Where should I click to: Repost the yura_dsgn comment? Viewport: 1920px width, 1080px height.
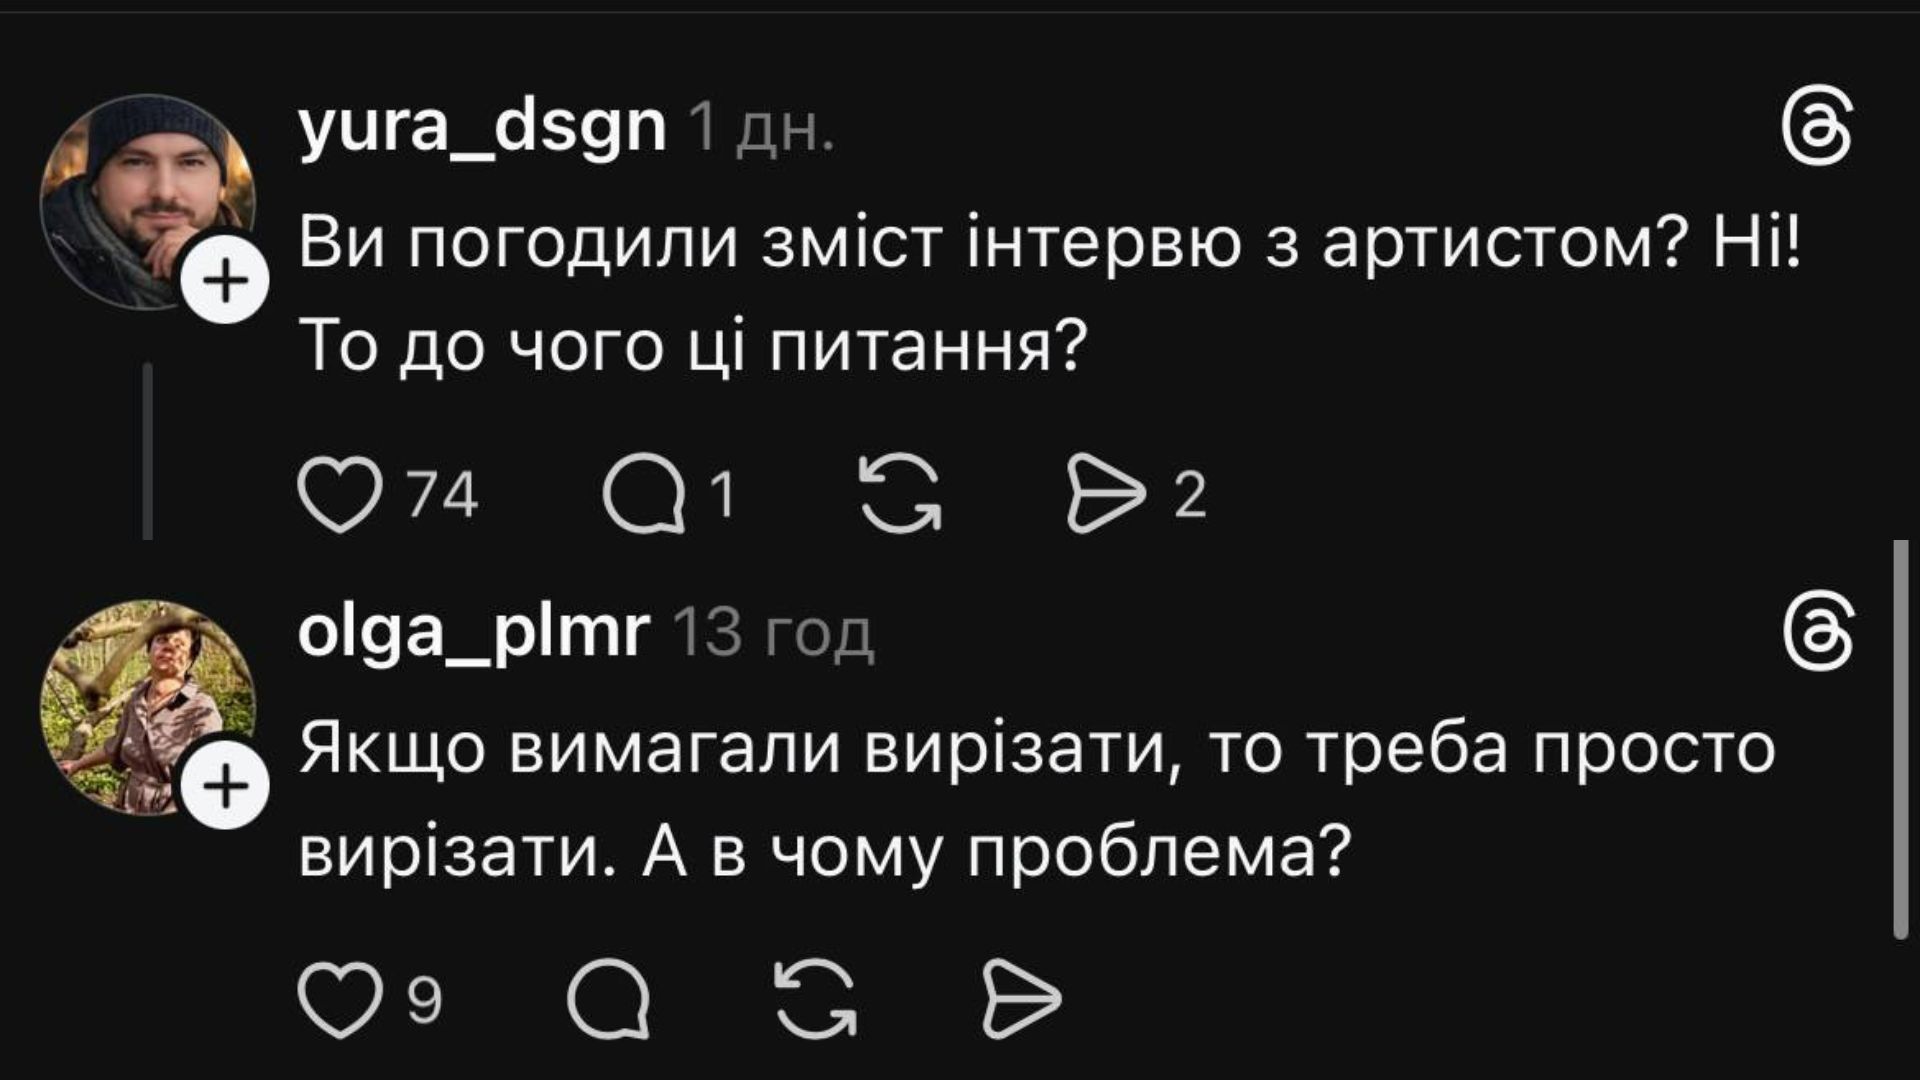[901, 494]
